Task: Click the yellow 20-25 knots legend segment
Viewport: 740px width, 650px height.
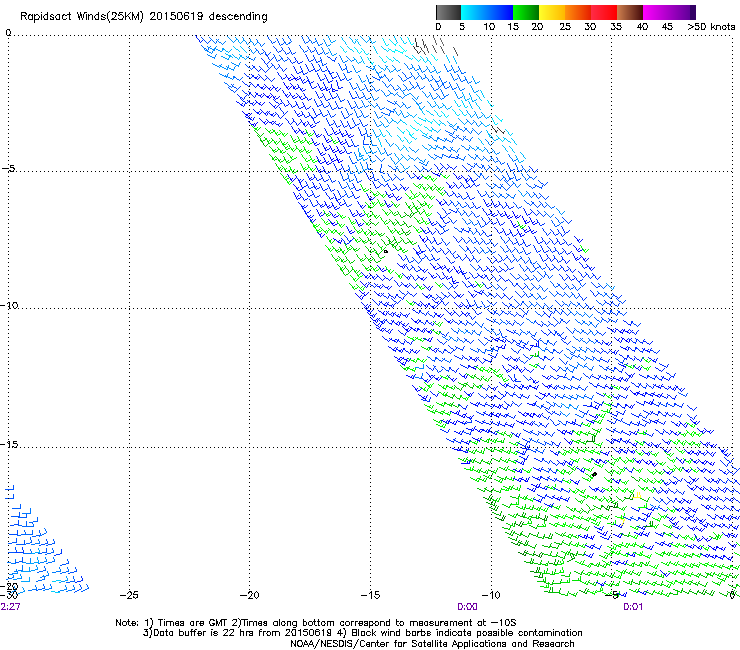Action: point(552,12)
